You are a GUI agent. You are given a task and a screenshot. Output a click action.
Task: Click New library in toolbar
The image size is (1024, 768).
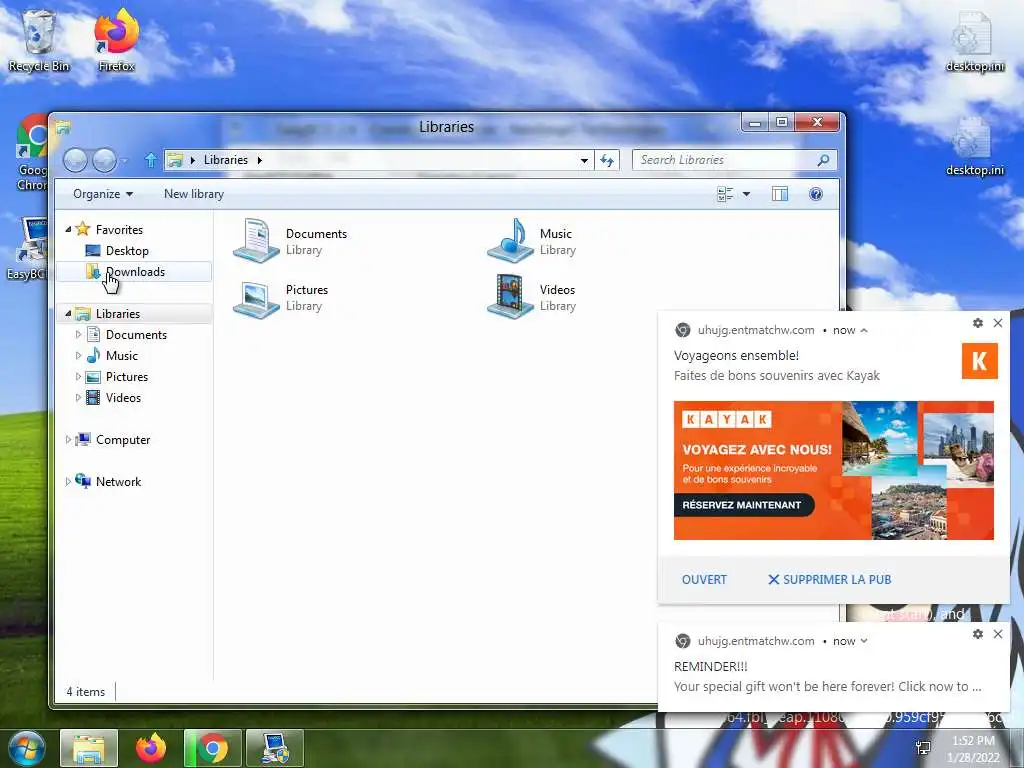pyautogui.click(x=194, y=194)
